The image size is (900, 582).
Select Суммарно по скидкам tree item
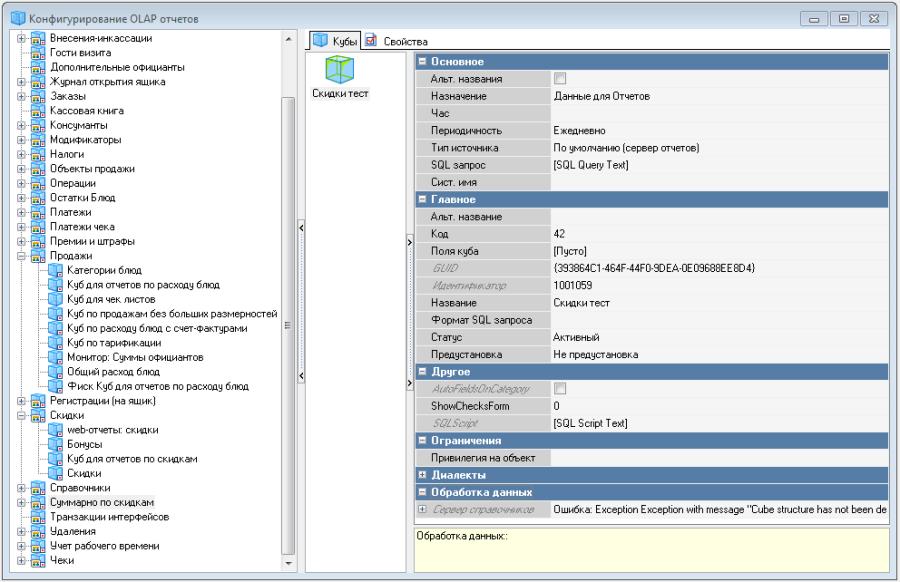[x=101, y=502]
